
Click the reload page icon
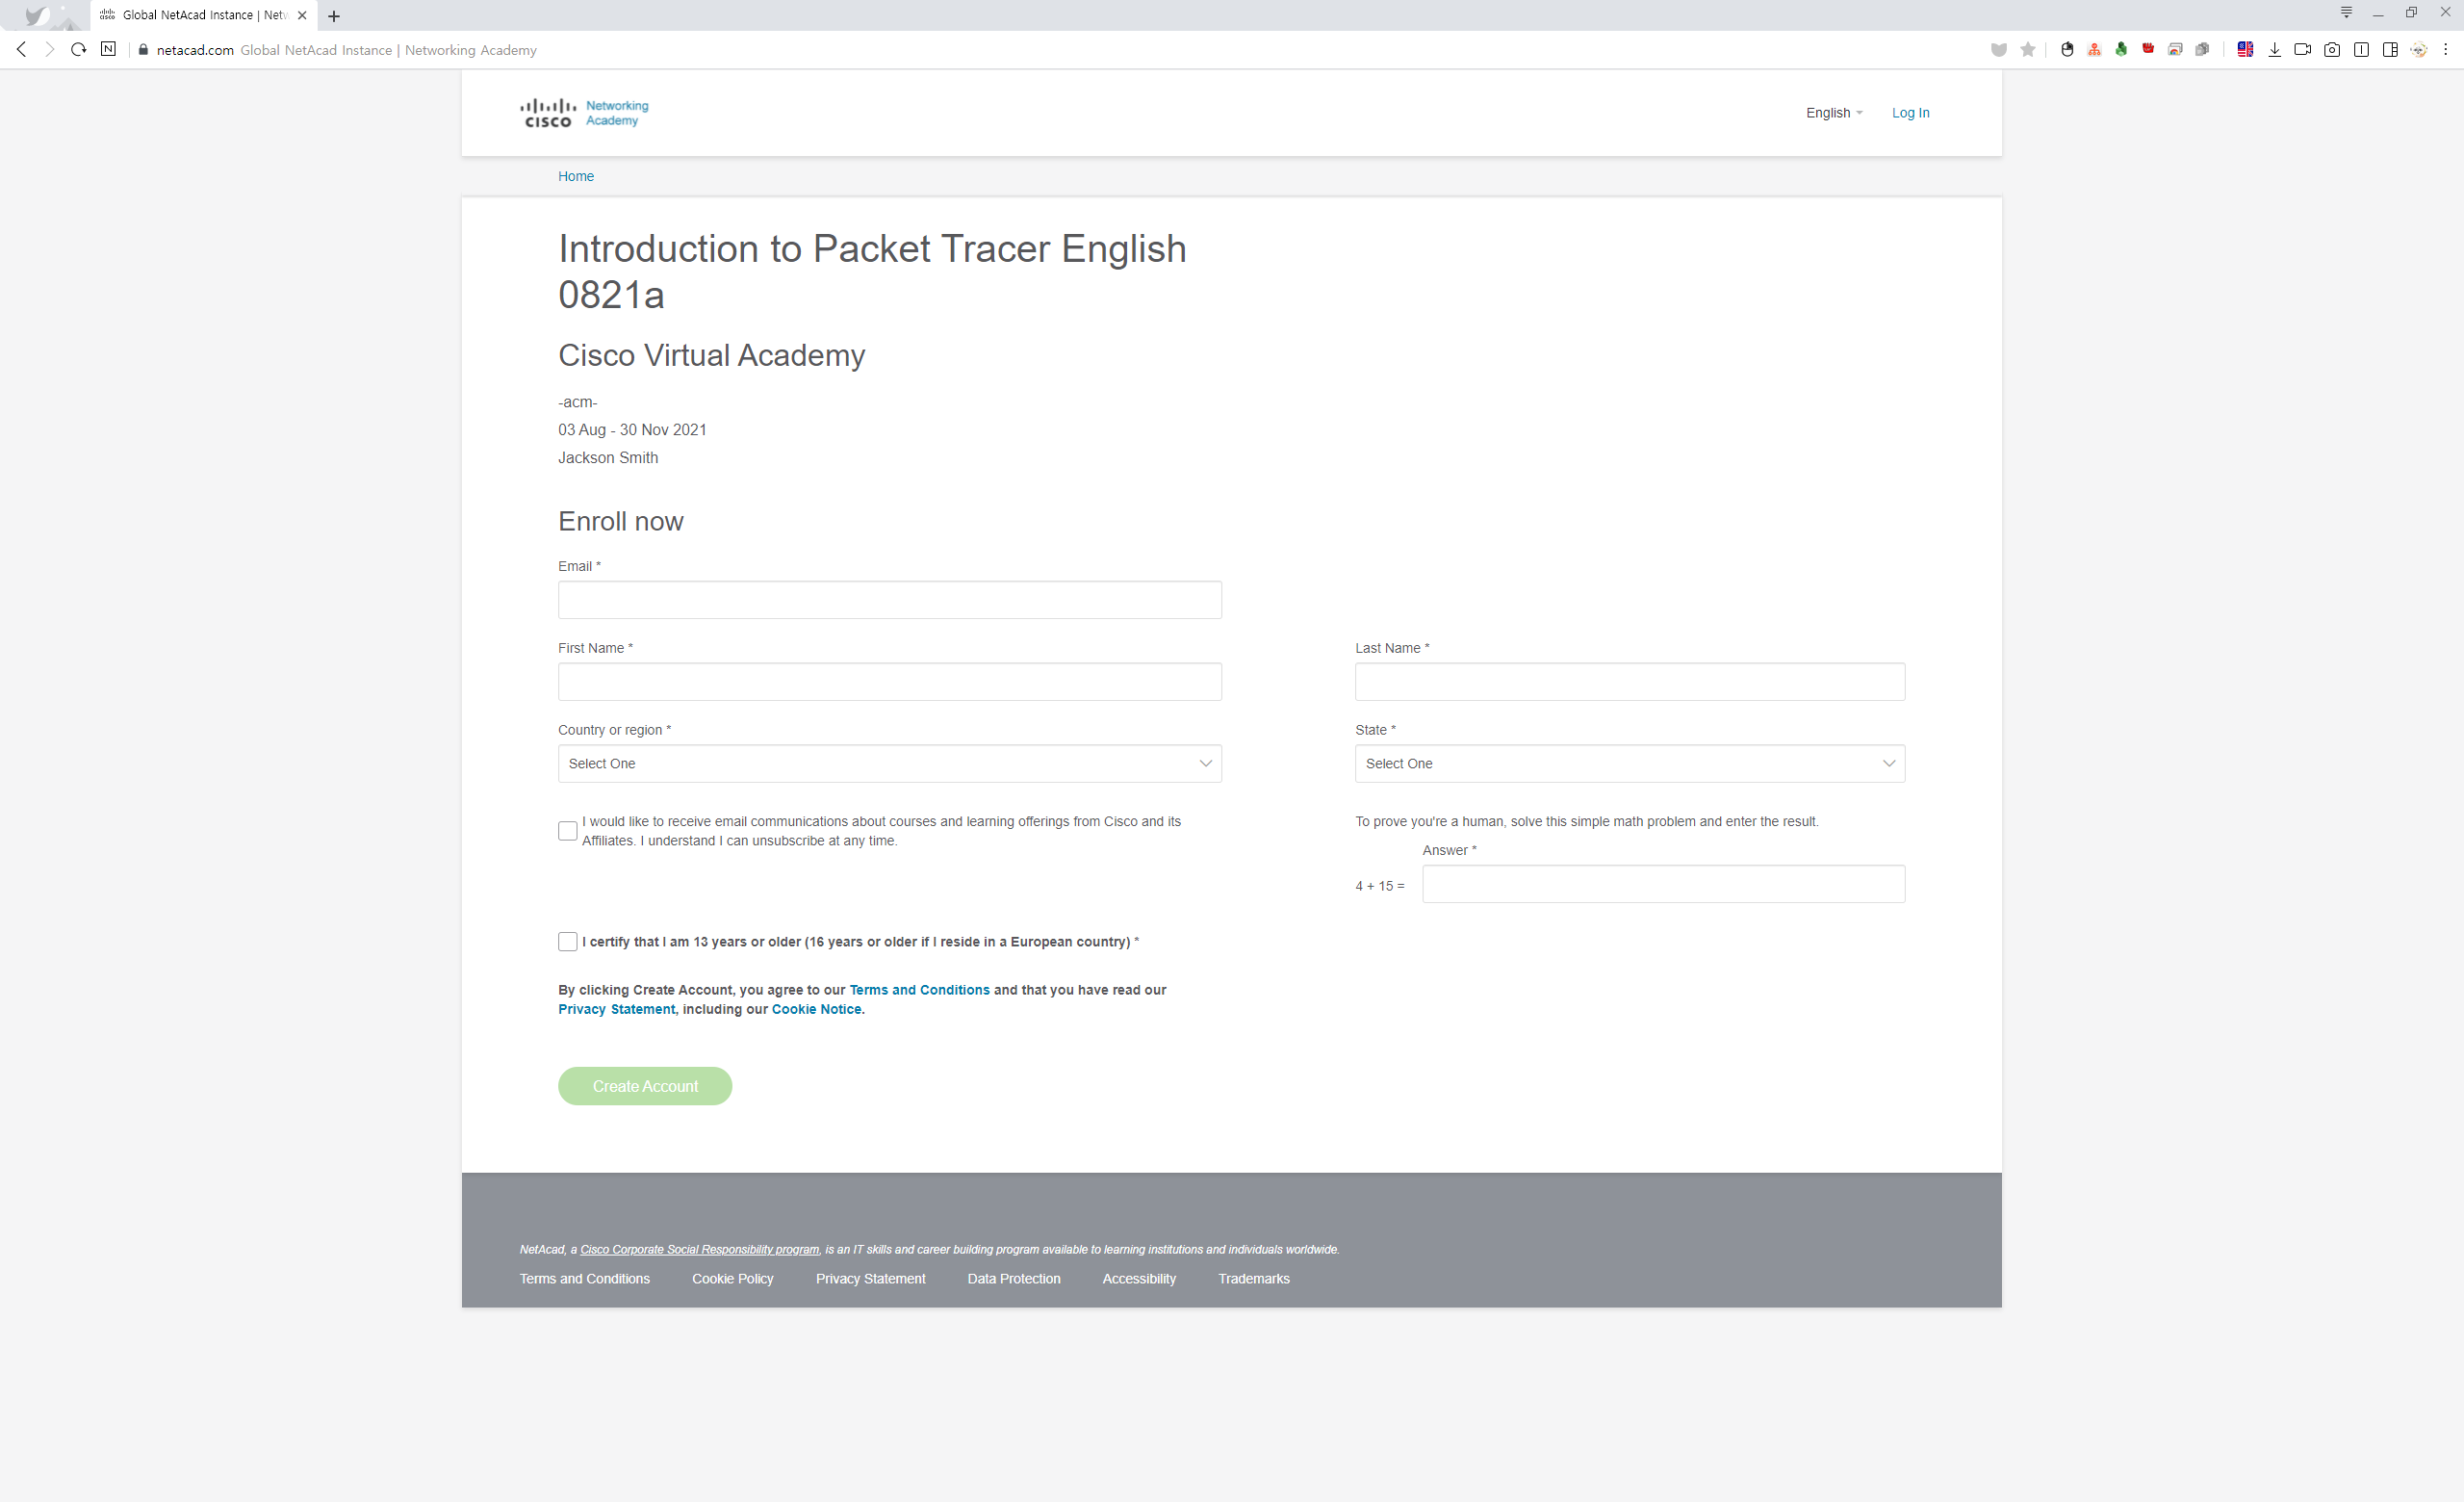pos(78,50)
